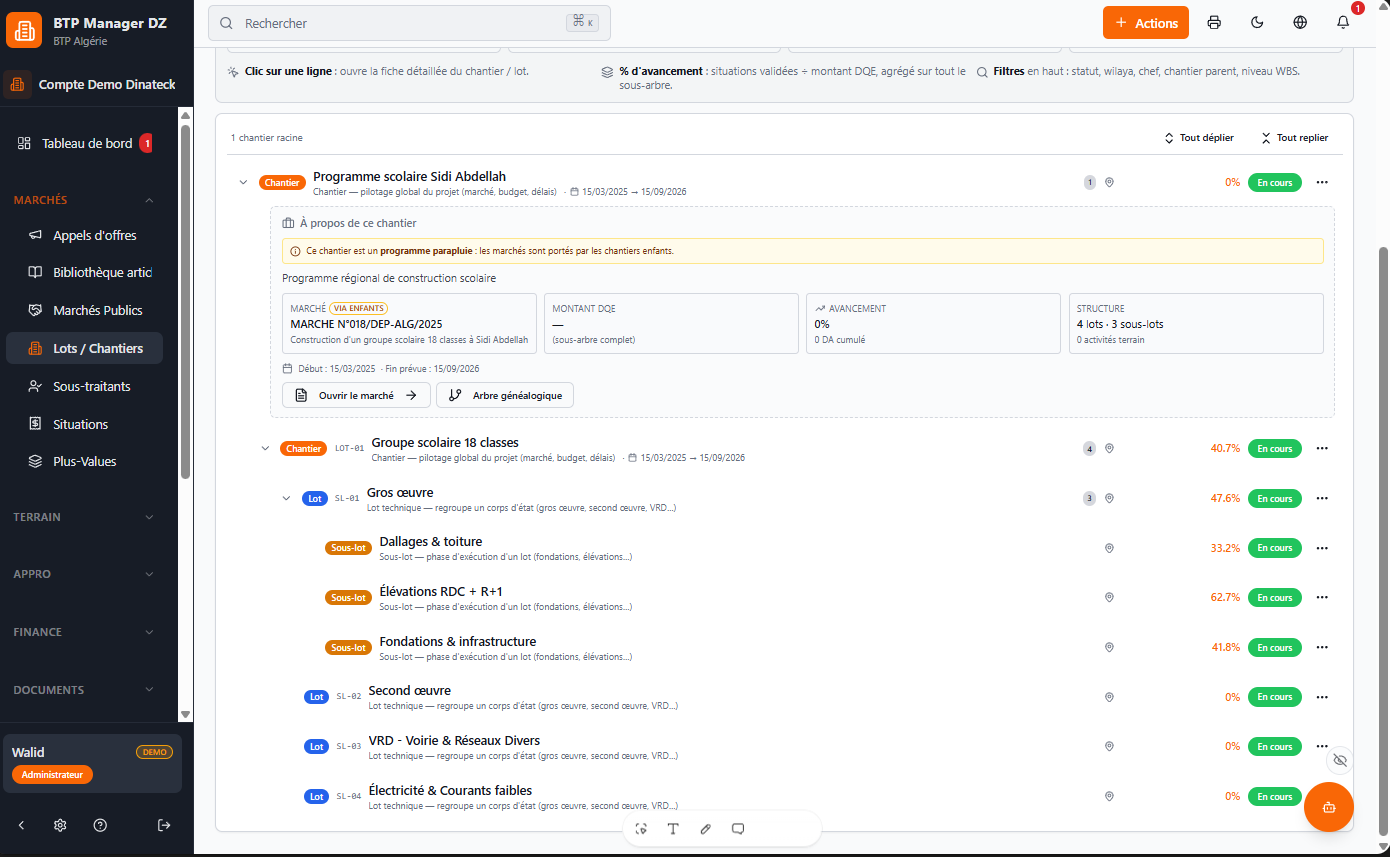This screenshot has width=1390, height=857.
Task: Open three-dot menu for Gros œuvre
Action: coord(1322,498)
